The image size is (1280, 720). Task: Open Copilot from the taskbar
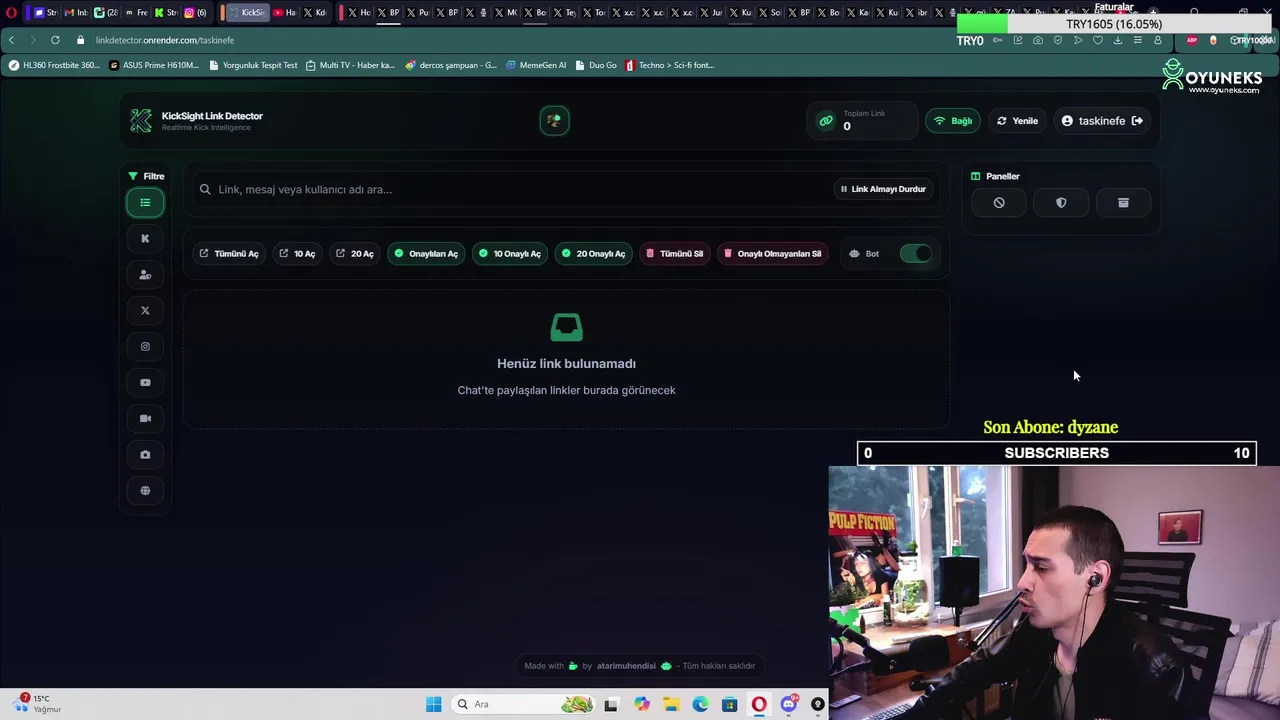641,705
